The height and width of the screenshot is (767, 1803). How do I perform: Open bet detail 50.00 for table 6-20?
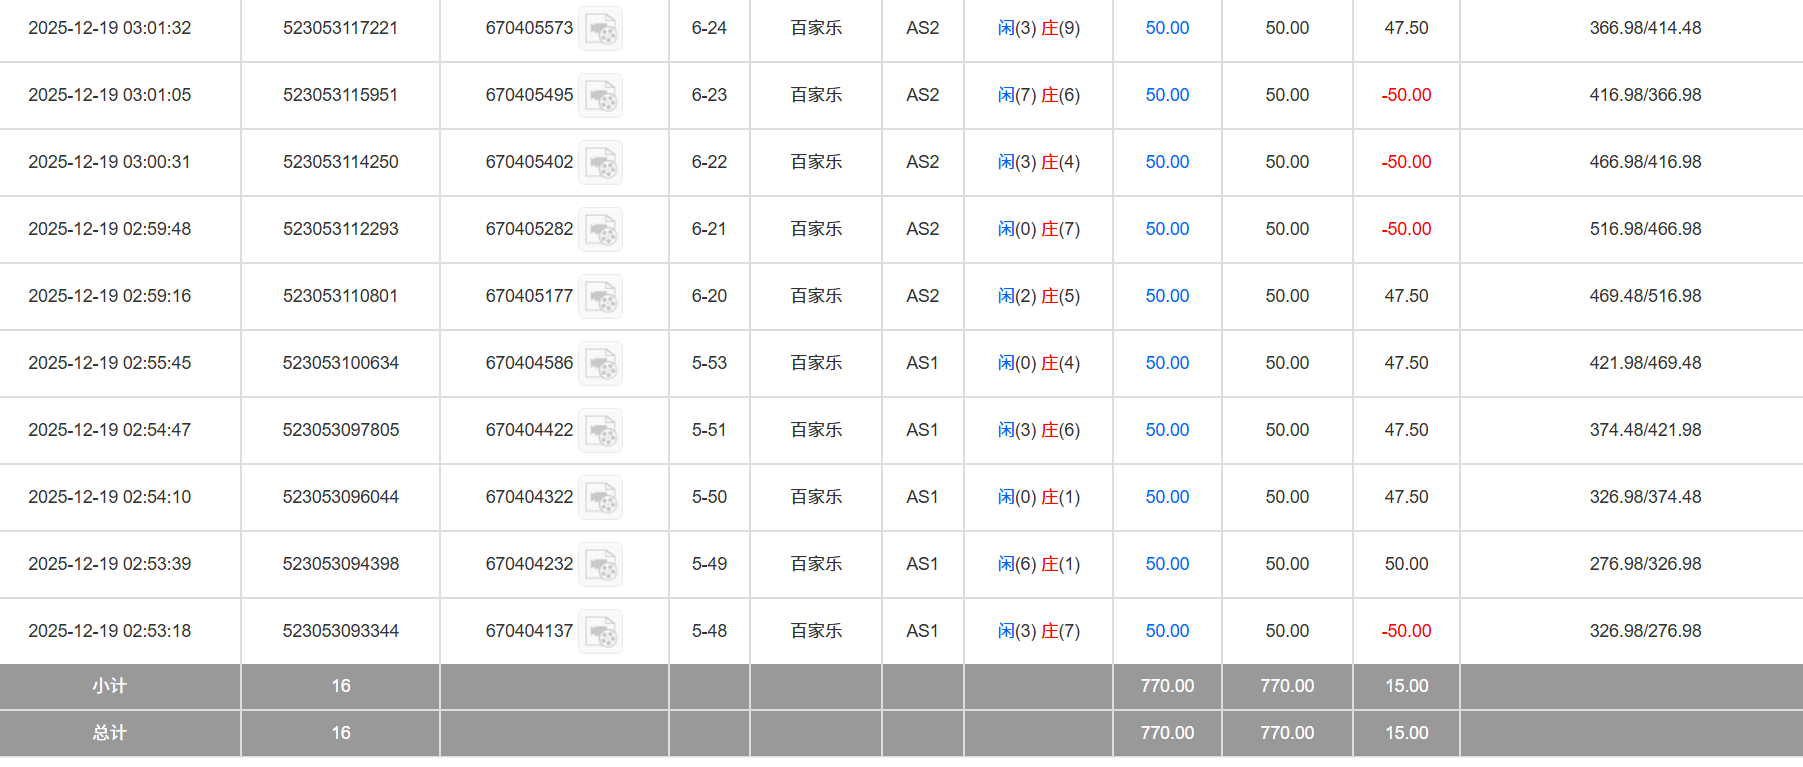tap(1167, 296)
